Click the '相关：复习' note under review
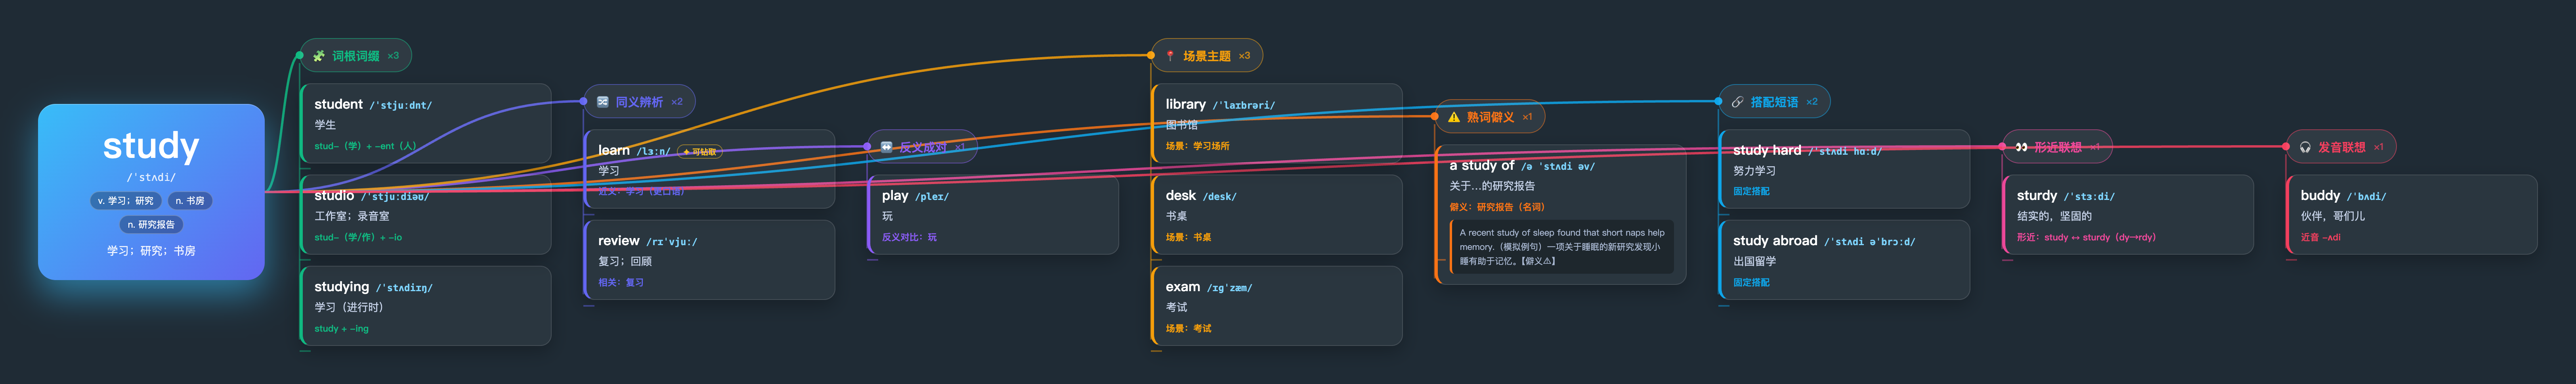The height and width of the screenshot is (384, 2576). click(621, 283)
